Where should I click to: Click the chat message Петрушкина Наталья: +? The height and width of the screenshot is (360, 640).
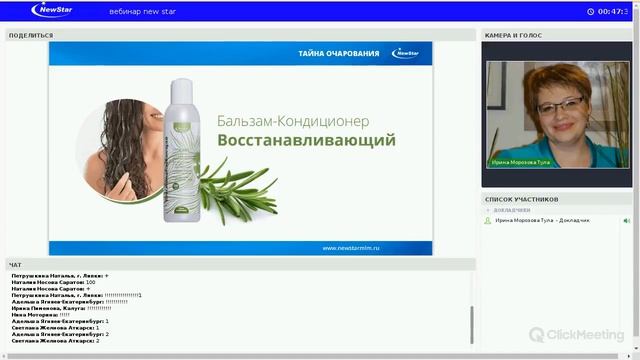coord(60,276)
